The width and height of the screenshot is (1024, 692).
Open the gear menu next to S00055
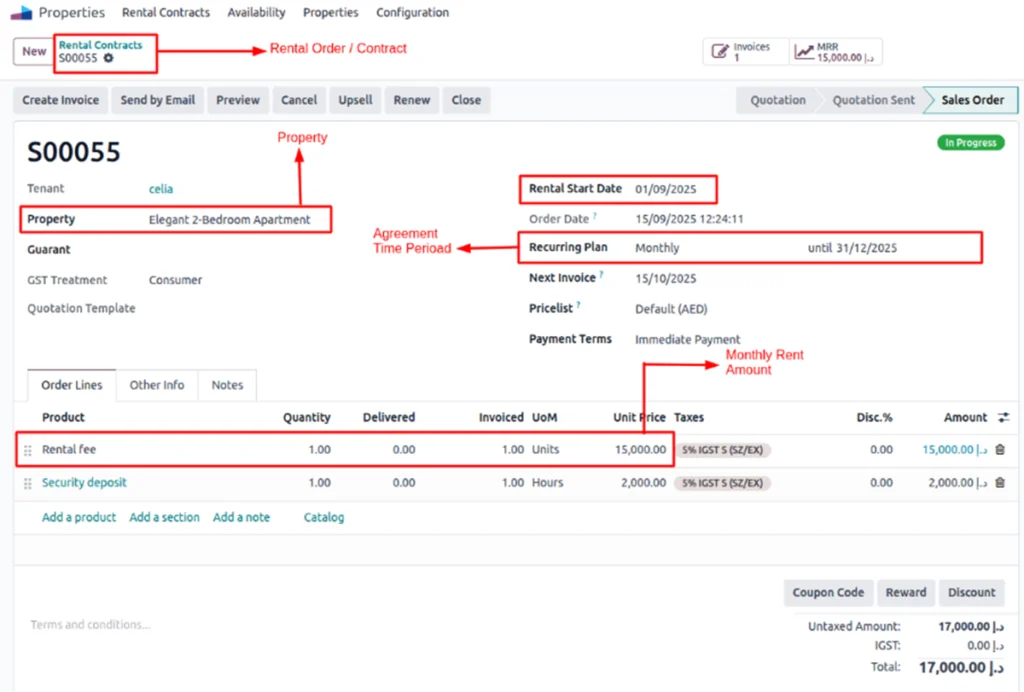coord(108,58)
